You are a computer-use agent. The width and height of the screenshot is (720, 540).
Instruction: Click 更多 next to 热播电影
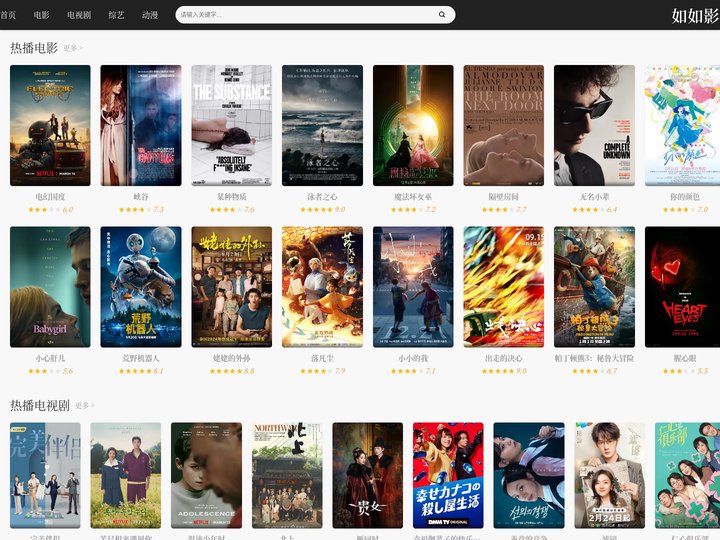point(73,48)
